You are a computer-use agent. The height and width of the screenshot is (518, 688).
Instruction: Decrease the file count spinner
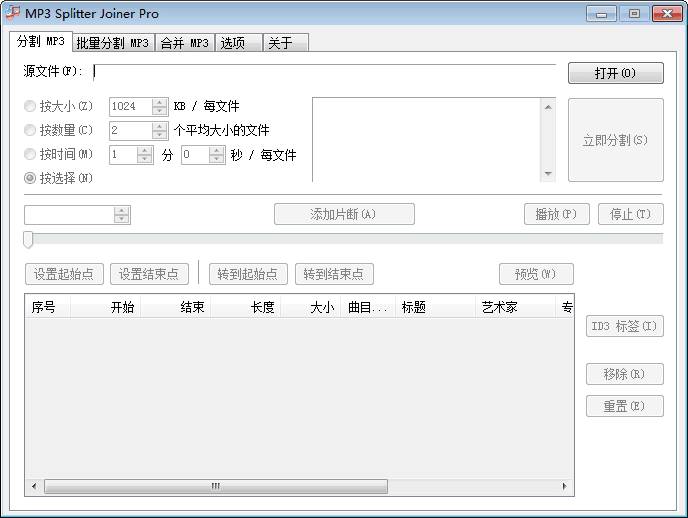(159, 135)
